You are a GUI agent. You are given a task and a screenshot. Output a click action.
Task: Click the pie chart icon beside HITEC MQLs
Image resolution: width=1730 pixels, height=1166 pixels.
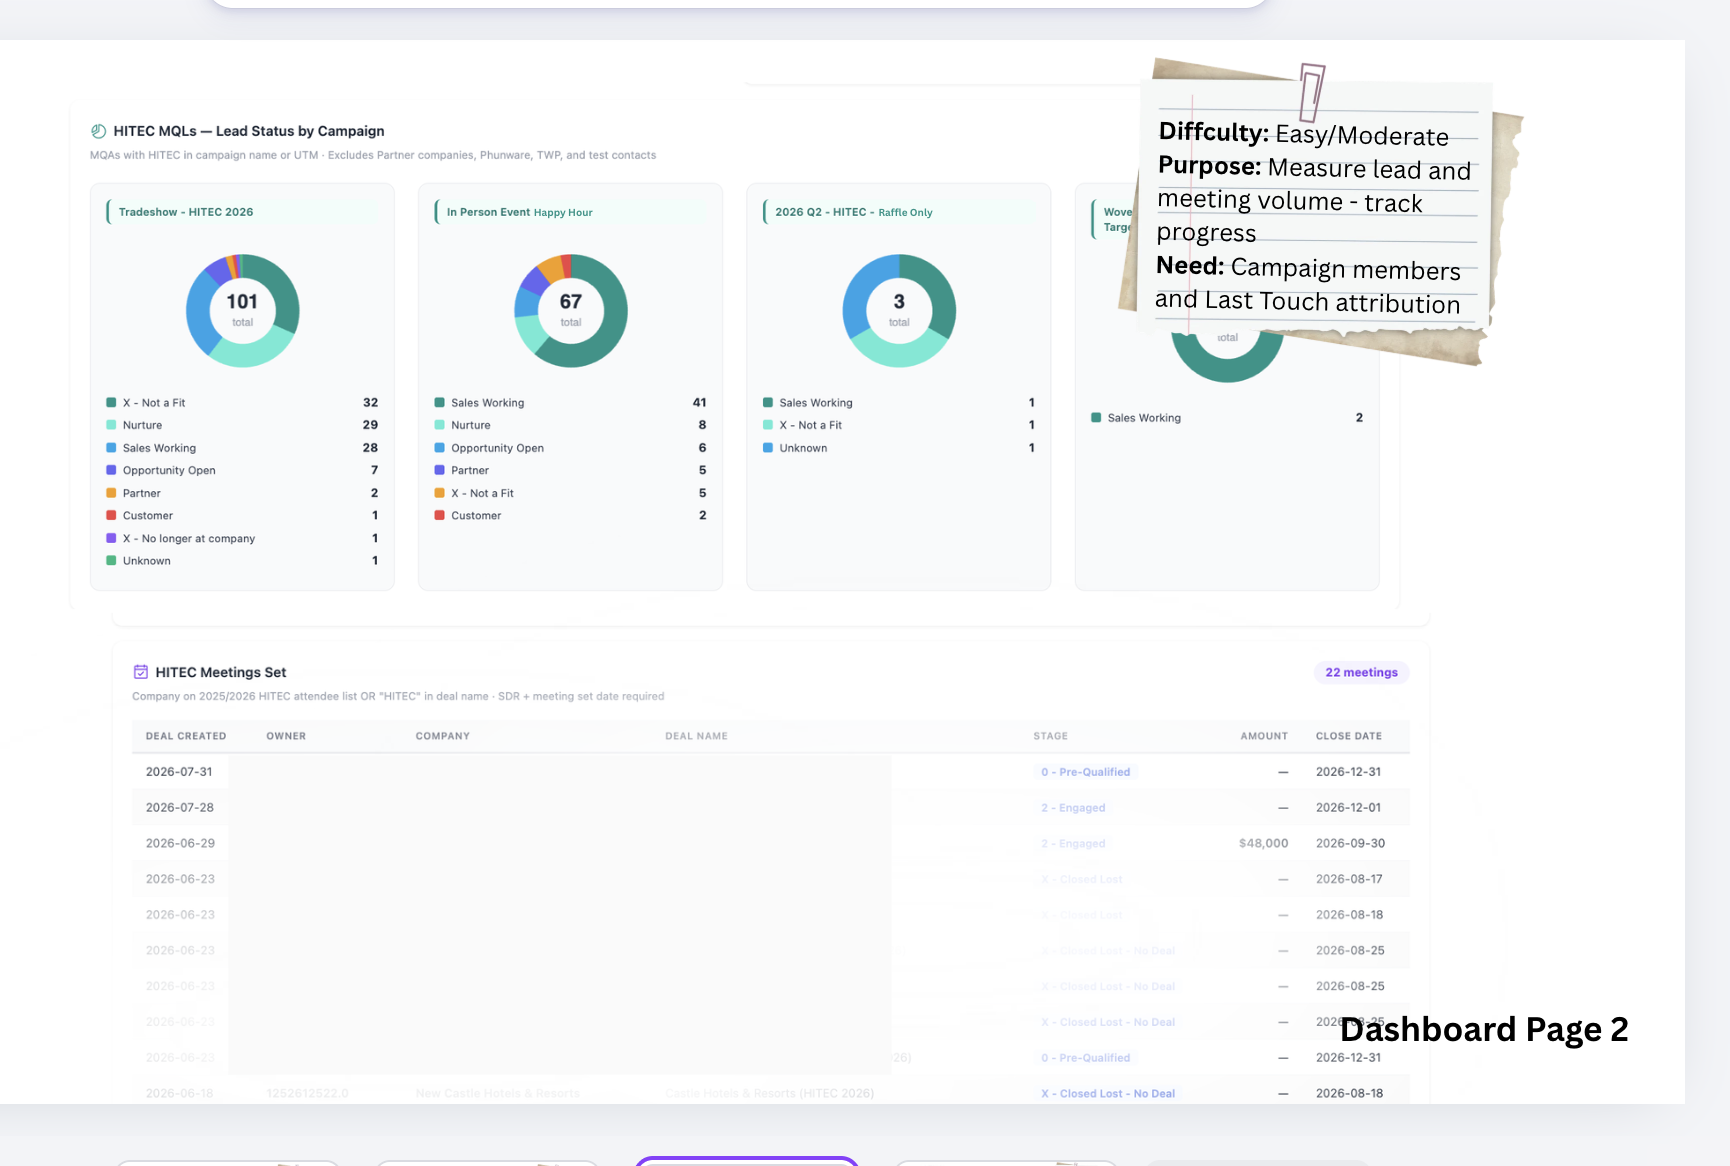tap(98, 131)
